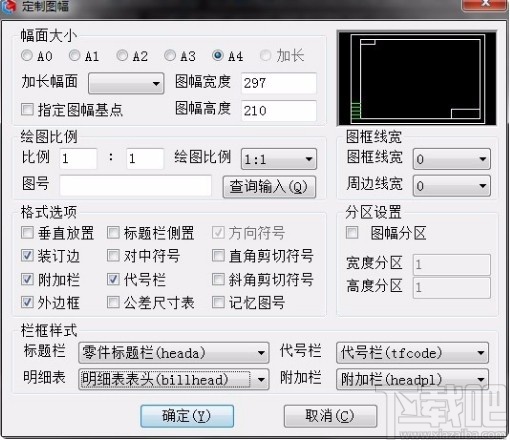Click the 图幅宽度 field showing 297
The width and height of the screenshot is (510, 440).
pyautogui.click(x=279, y=83)
